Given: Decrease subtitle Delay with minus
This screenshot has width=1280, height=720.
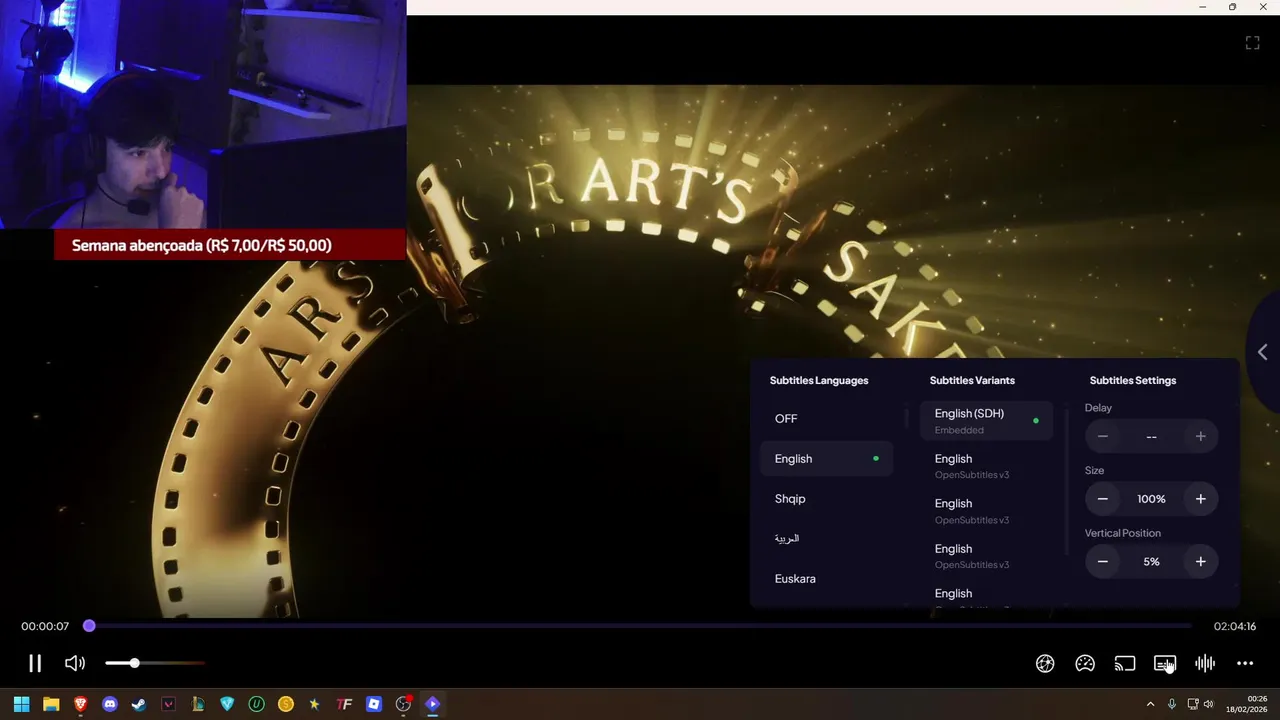Looking at the screenshot, I should (1103, 436).
